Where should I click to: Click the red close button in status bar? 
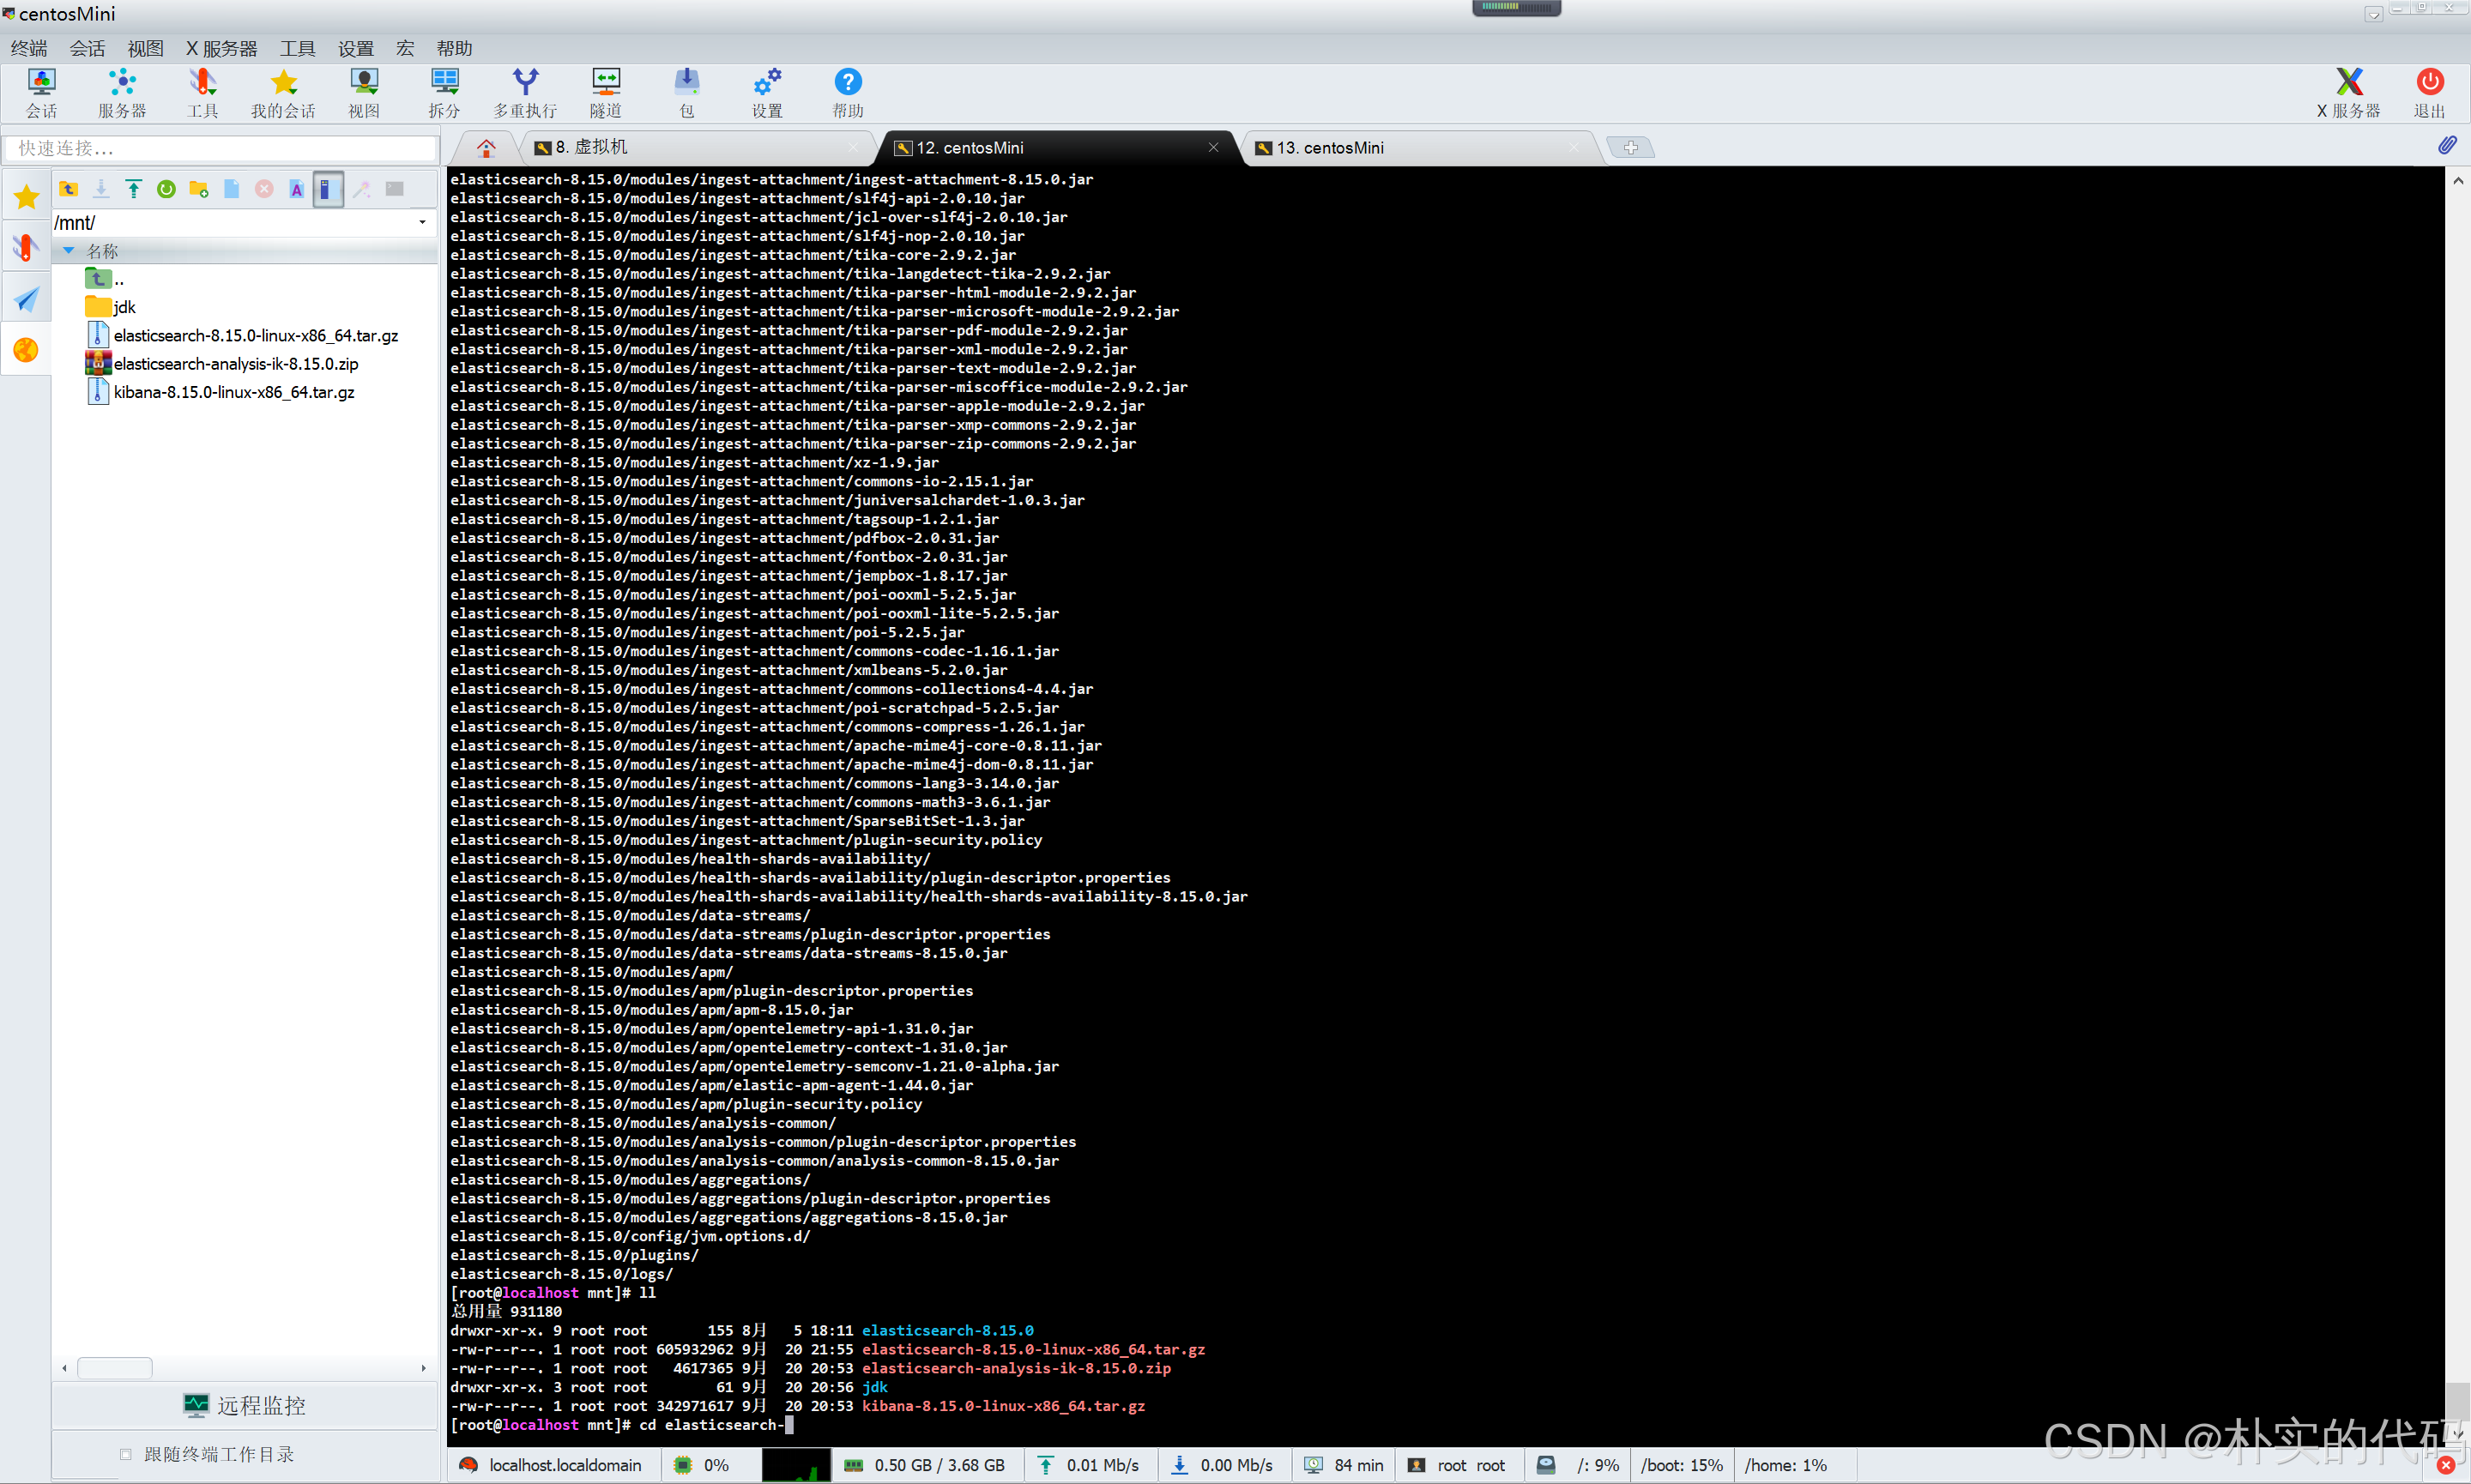point(2446,1465)
